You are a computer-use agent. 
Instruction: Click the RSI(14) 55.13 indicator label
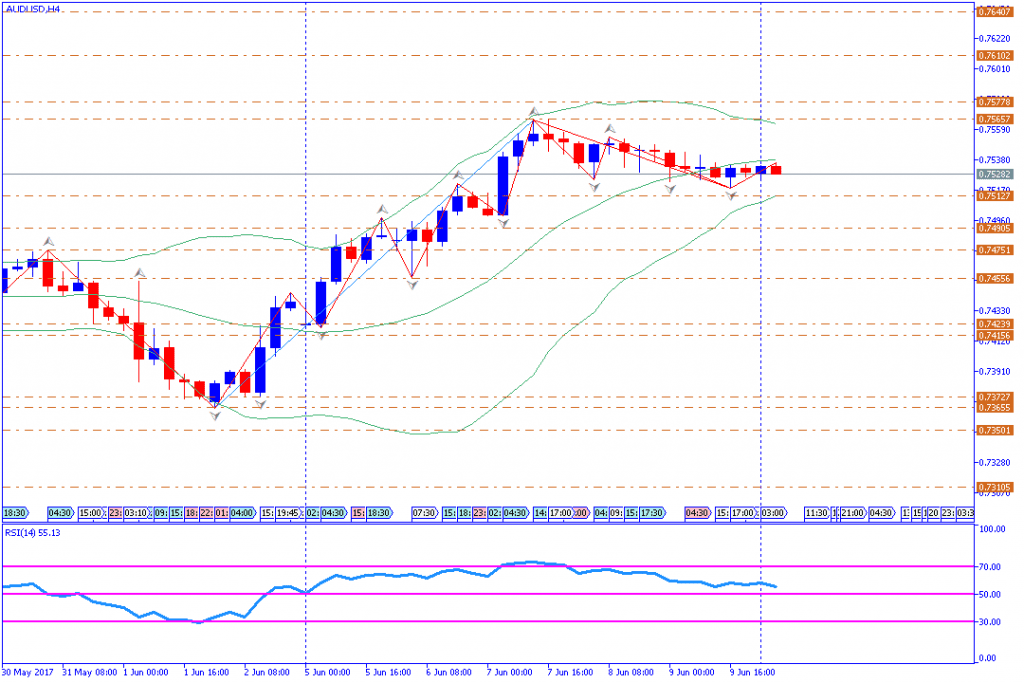tap(33, 533)
